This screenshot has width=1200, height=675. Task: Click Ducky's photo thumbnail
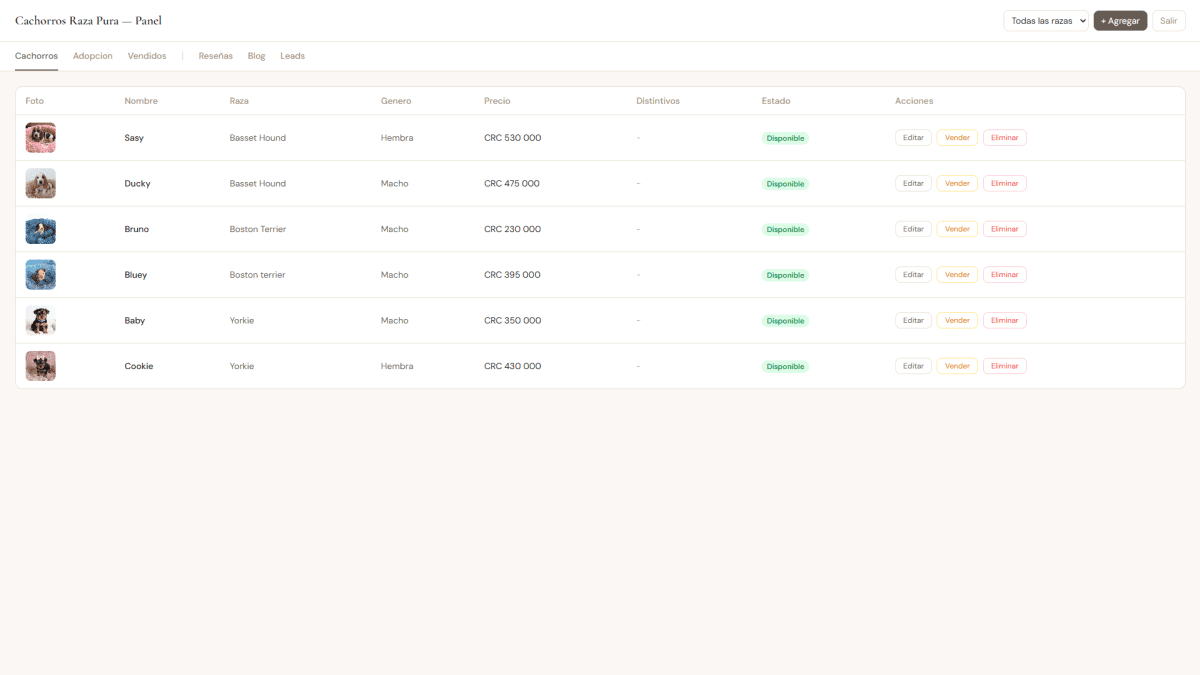pos(41,183)
